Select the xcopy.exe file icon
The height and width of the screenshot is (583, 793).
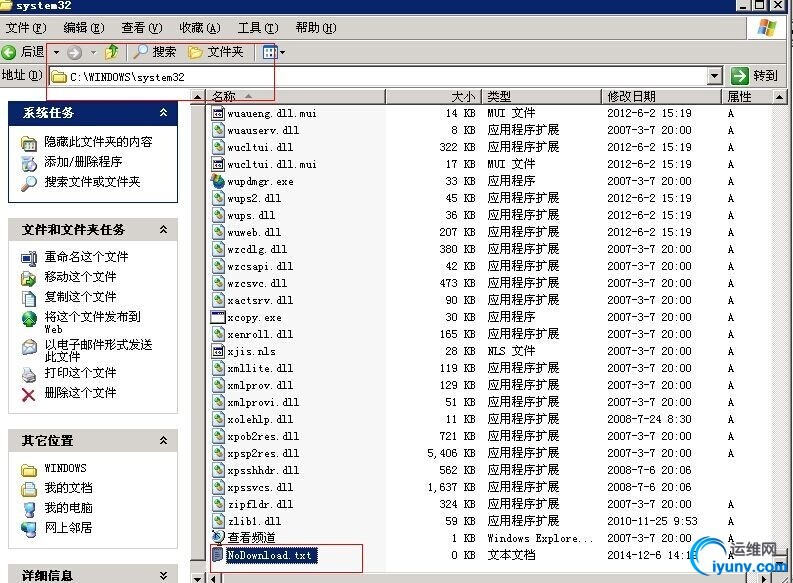click(x=218, y=317)
